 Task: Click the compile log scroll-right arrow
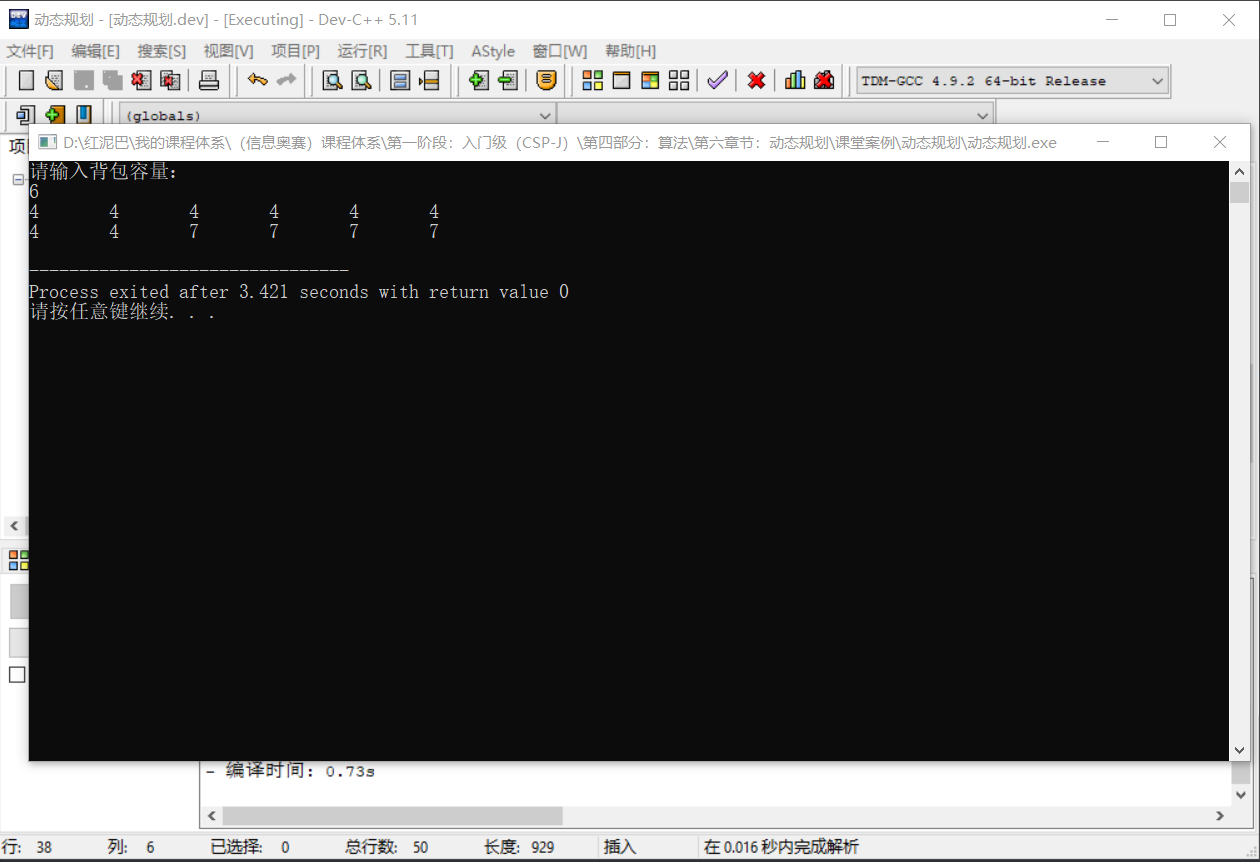coord(1220,816)
